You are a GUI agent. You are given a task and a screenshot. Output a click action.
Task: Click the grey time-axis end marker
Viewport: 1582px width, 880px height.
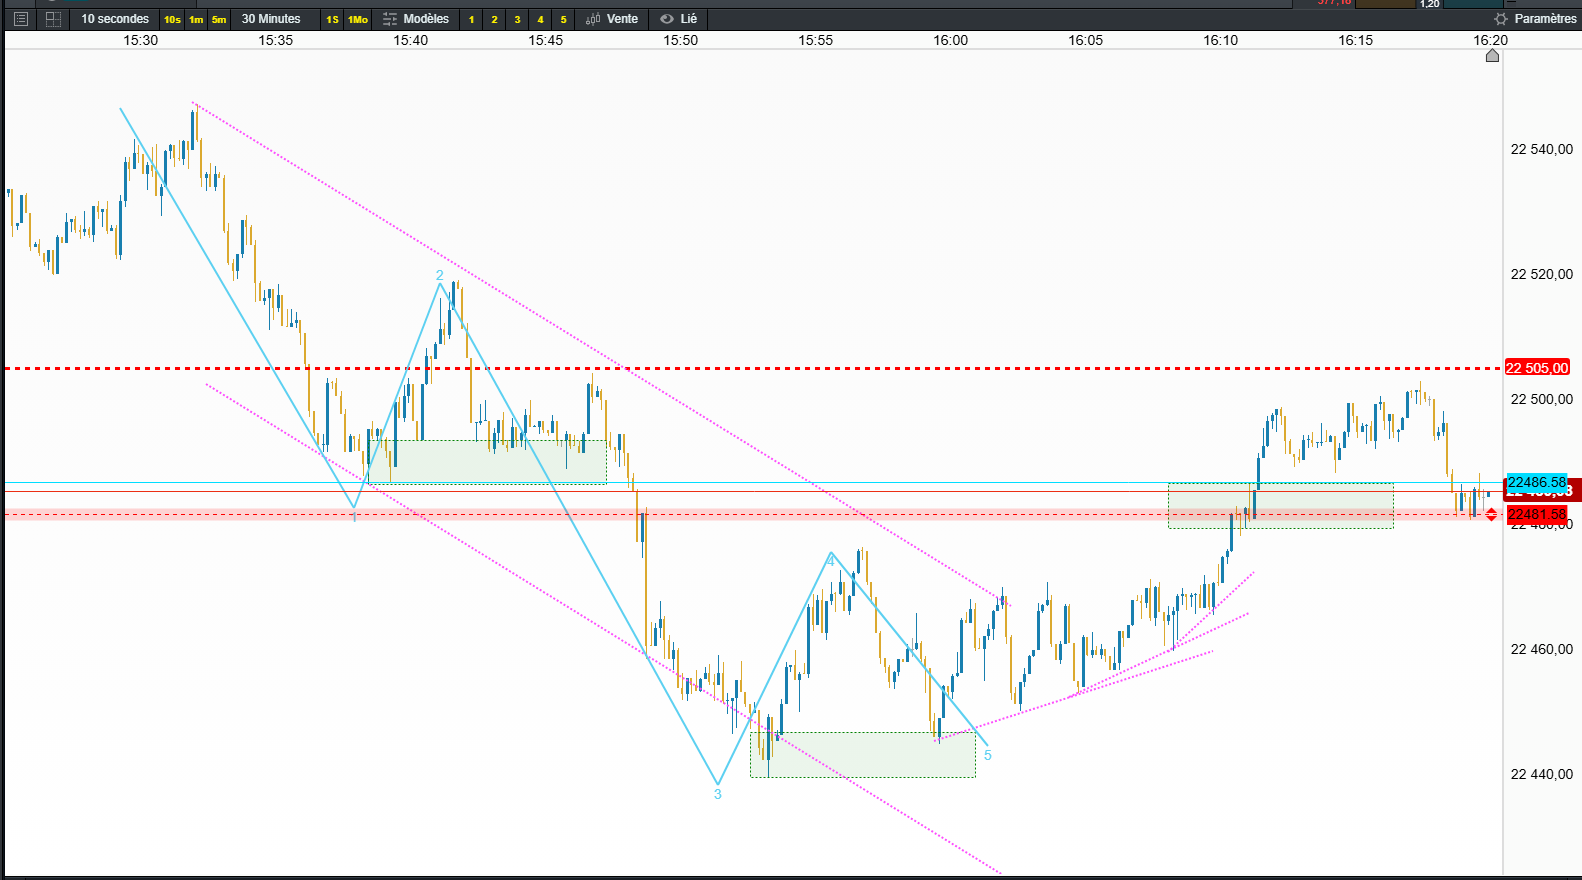[1492, 56]
